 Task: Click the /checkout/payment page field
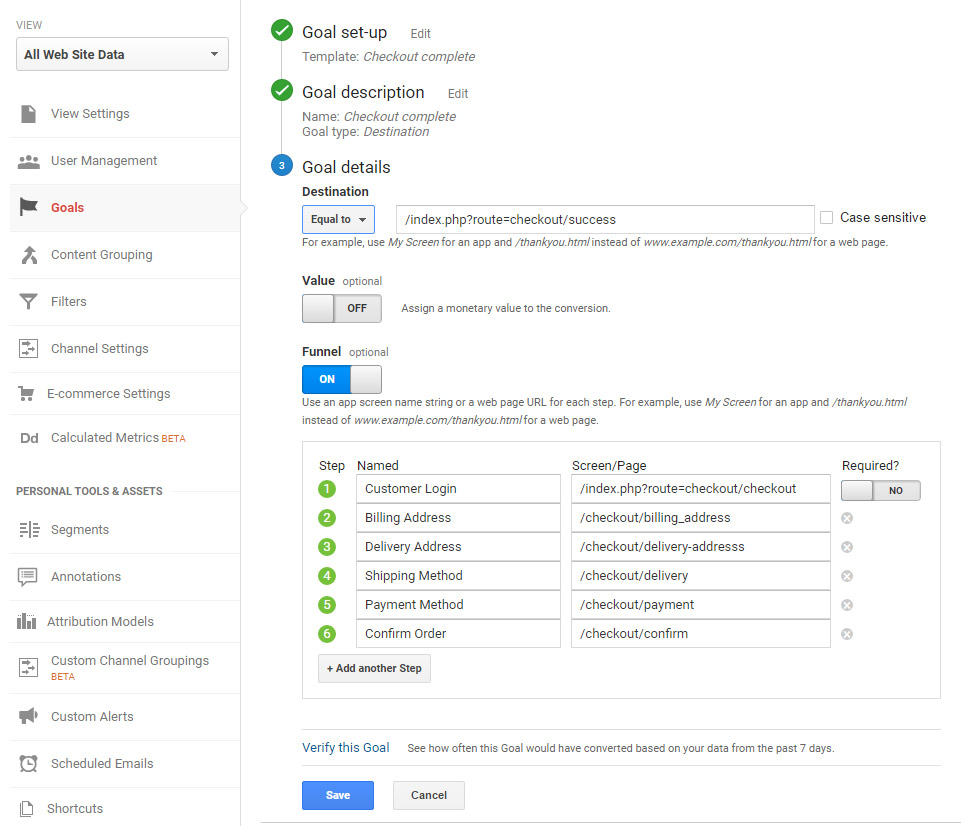[x=701, y=605]
